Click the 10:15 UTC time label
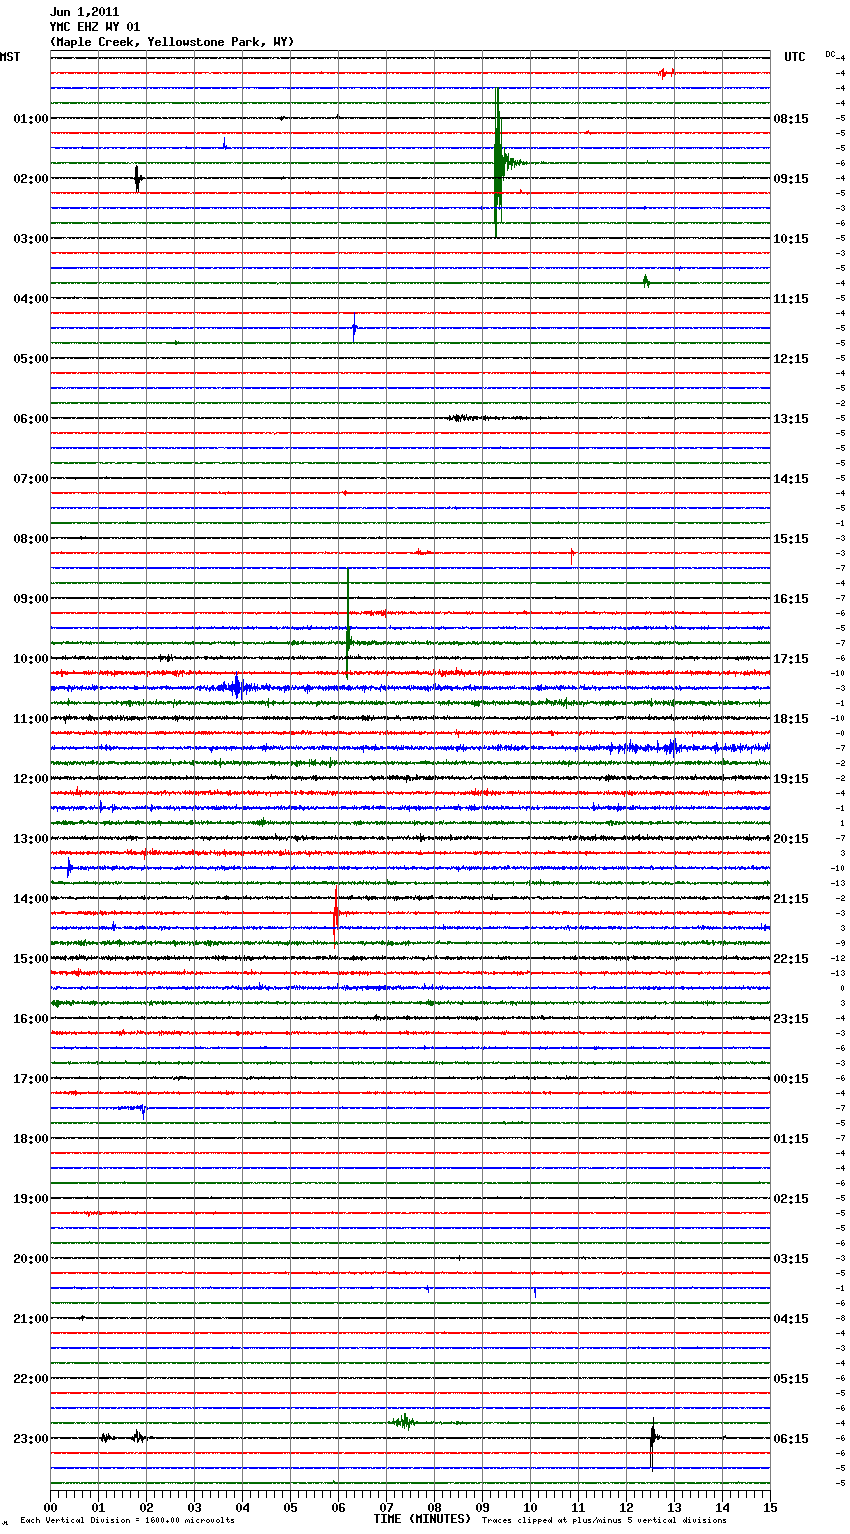The width and height of the screenshot is (850, 1534). pyautogui.click(x=791, y=238)
